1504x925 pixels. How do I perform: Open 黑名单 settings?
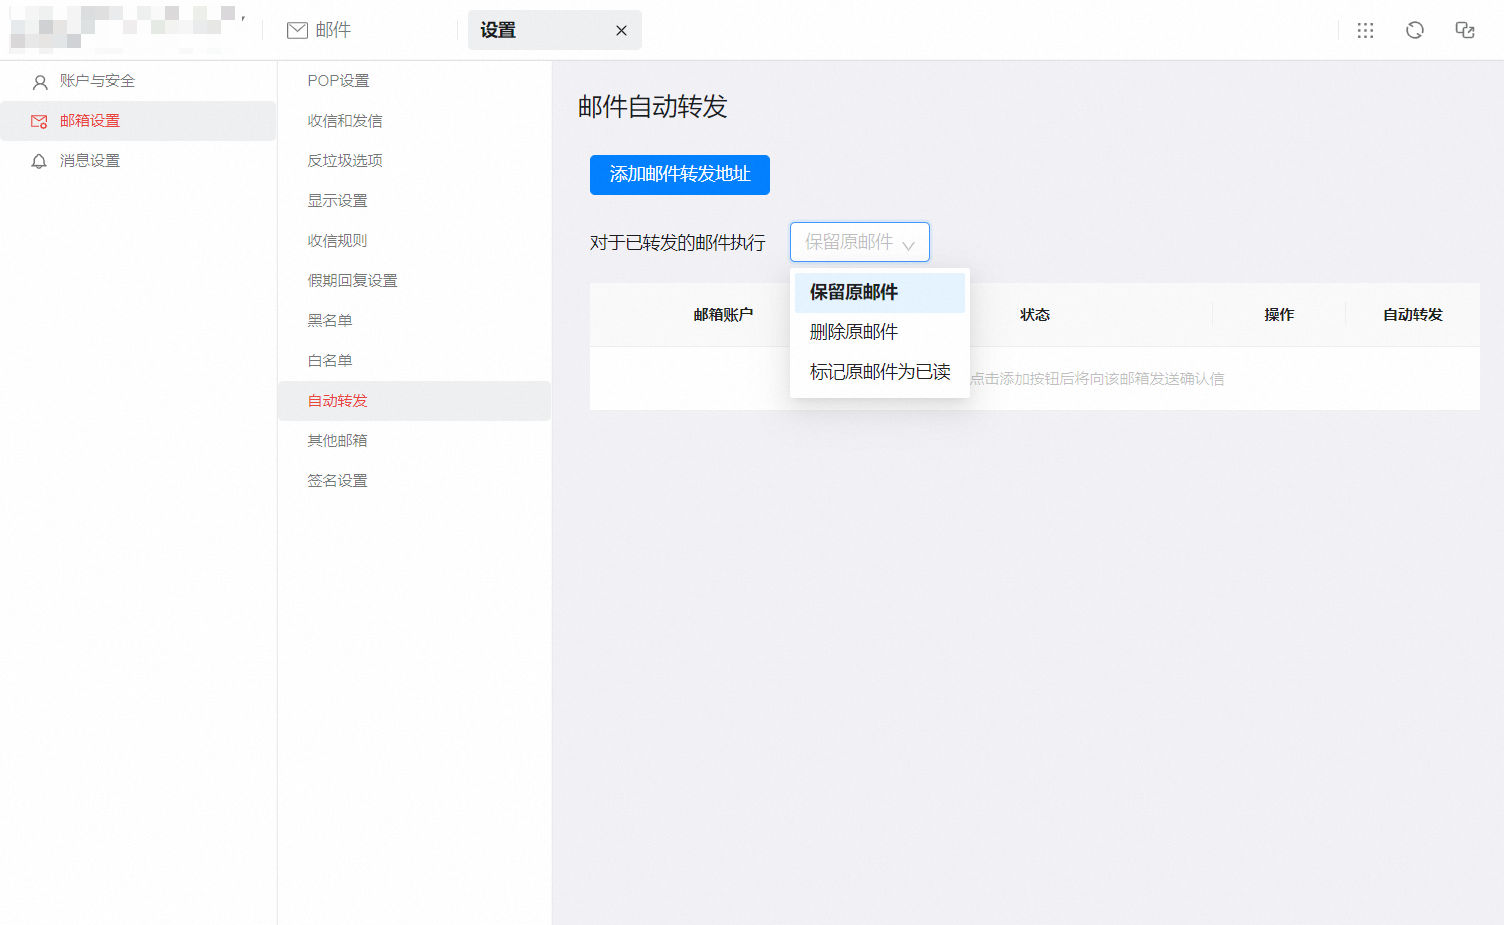pos(414,321)
